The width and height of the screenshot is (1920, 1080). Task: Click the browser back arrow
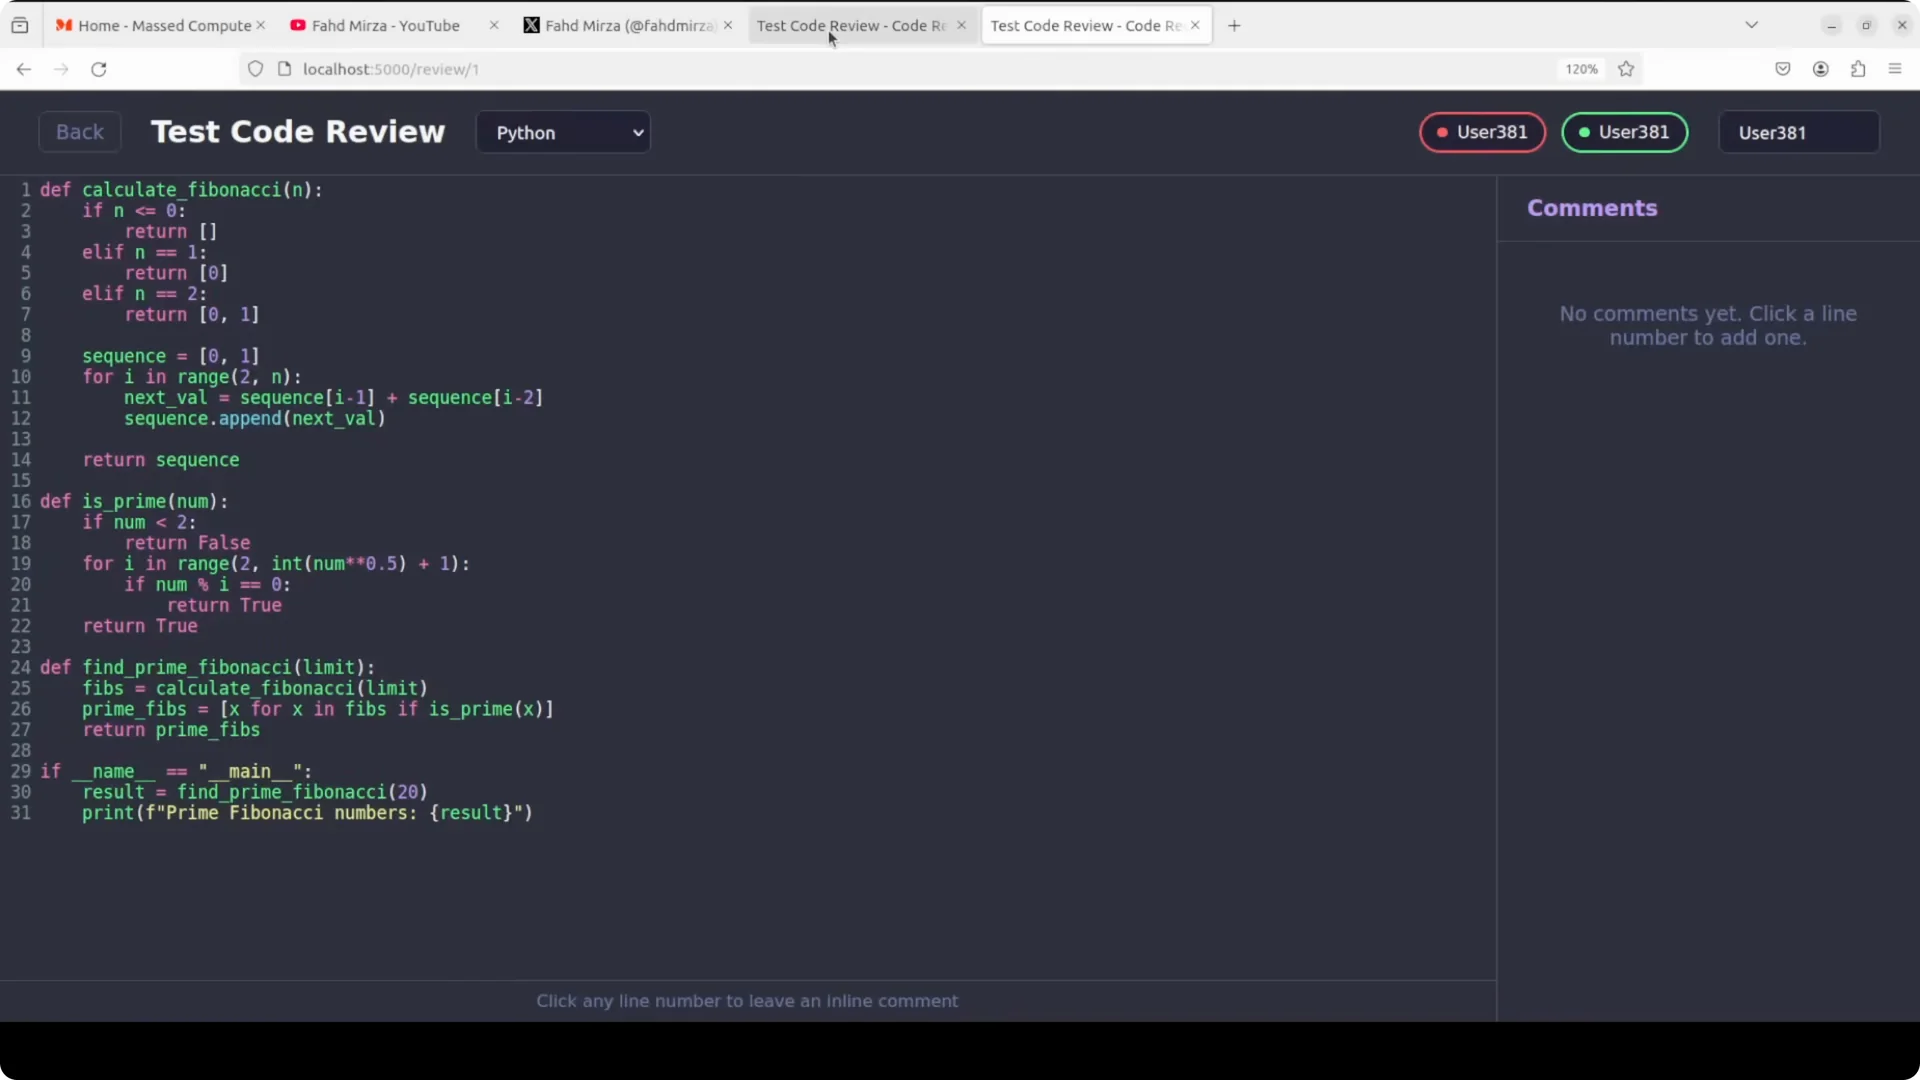24,69
